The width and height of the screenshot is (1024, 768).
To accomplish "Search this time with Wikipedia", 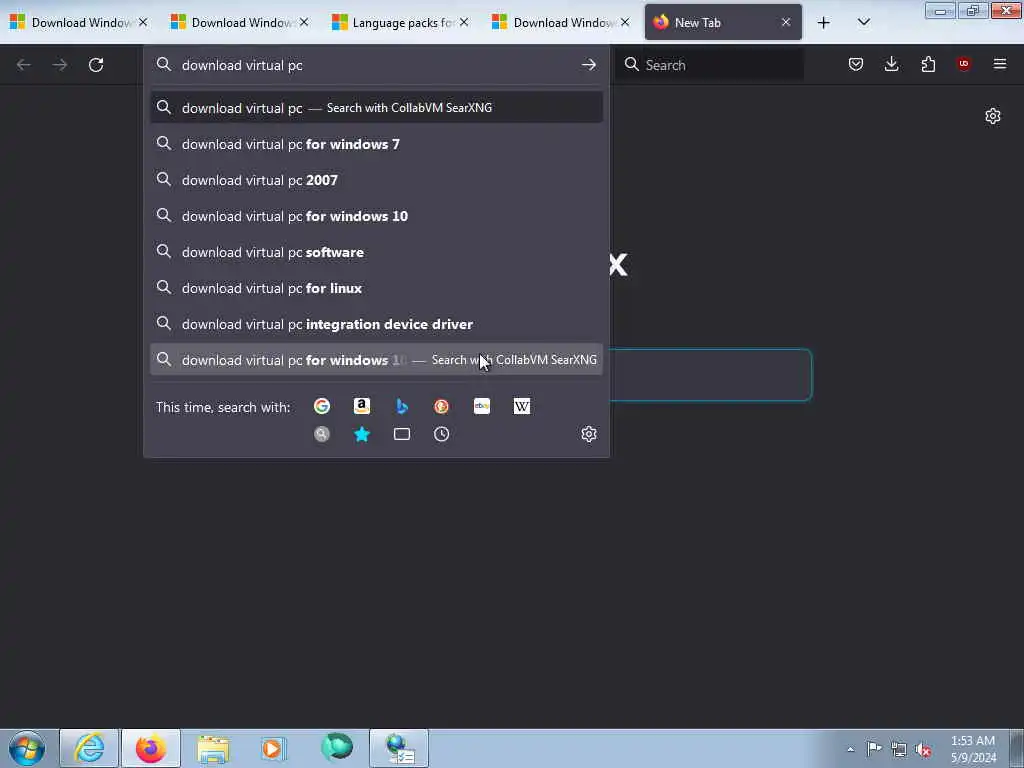I will 522,406.
